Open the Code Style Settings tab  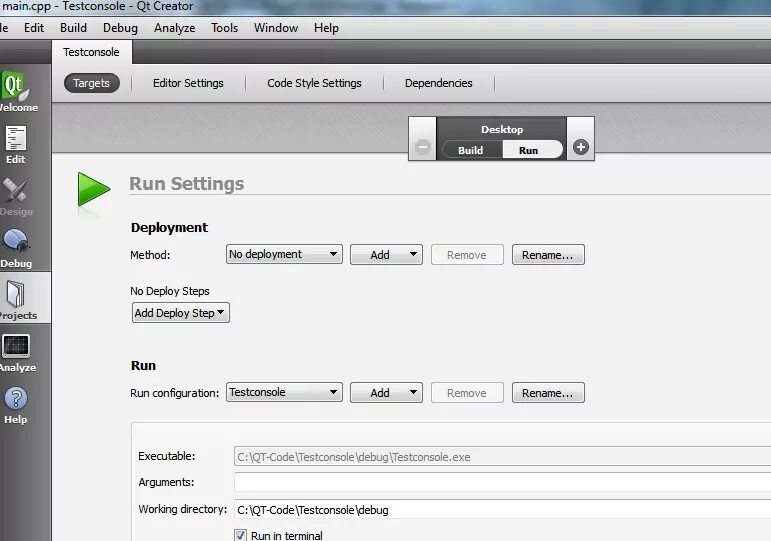tap(314, 83)
